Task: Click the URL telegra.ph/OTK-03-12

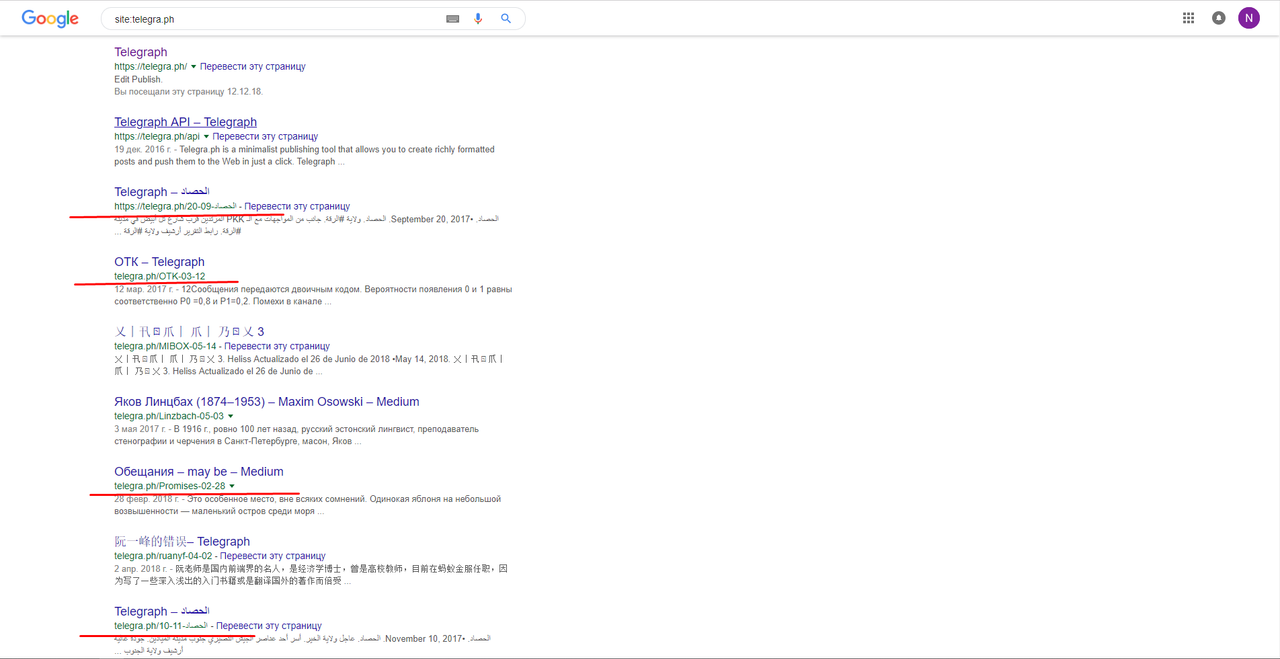Action: tap(160, 276)
